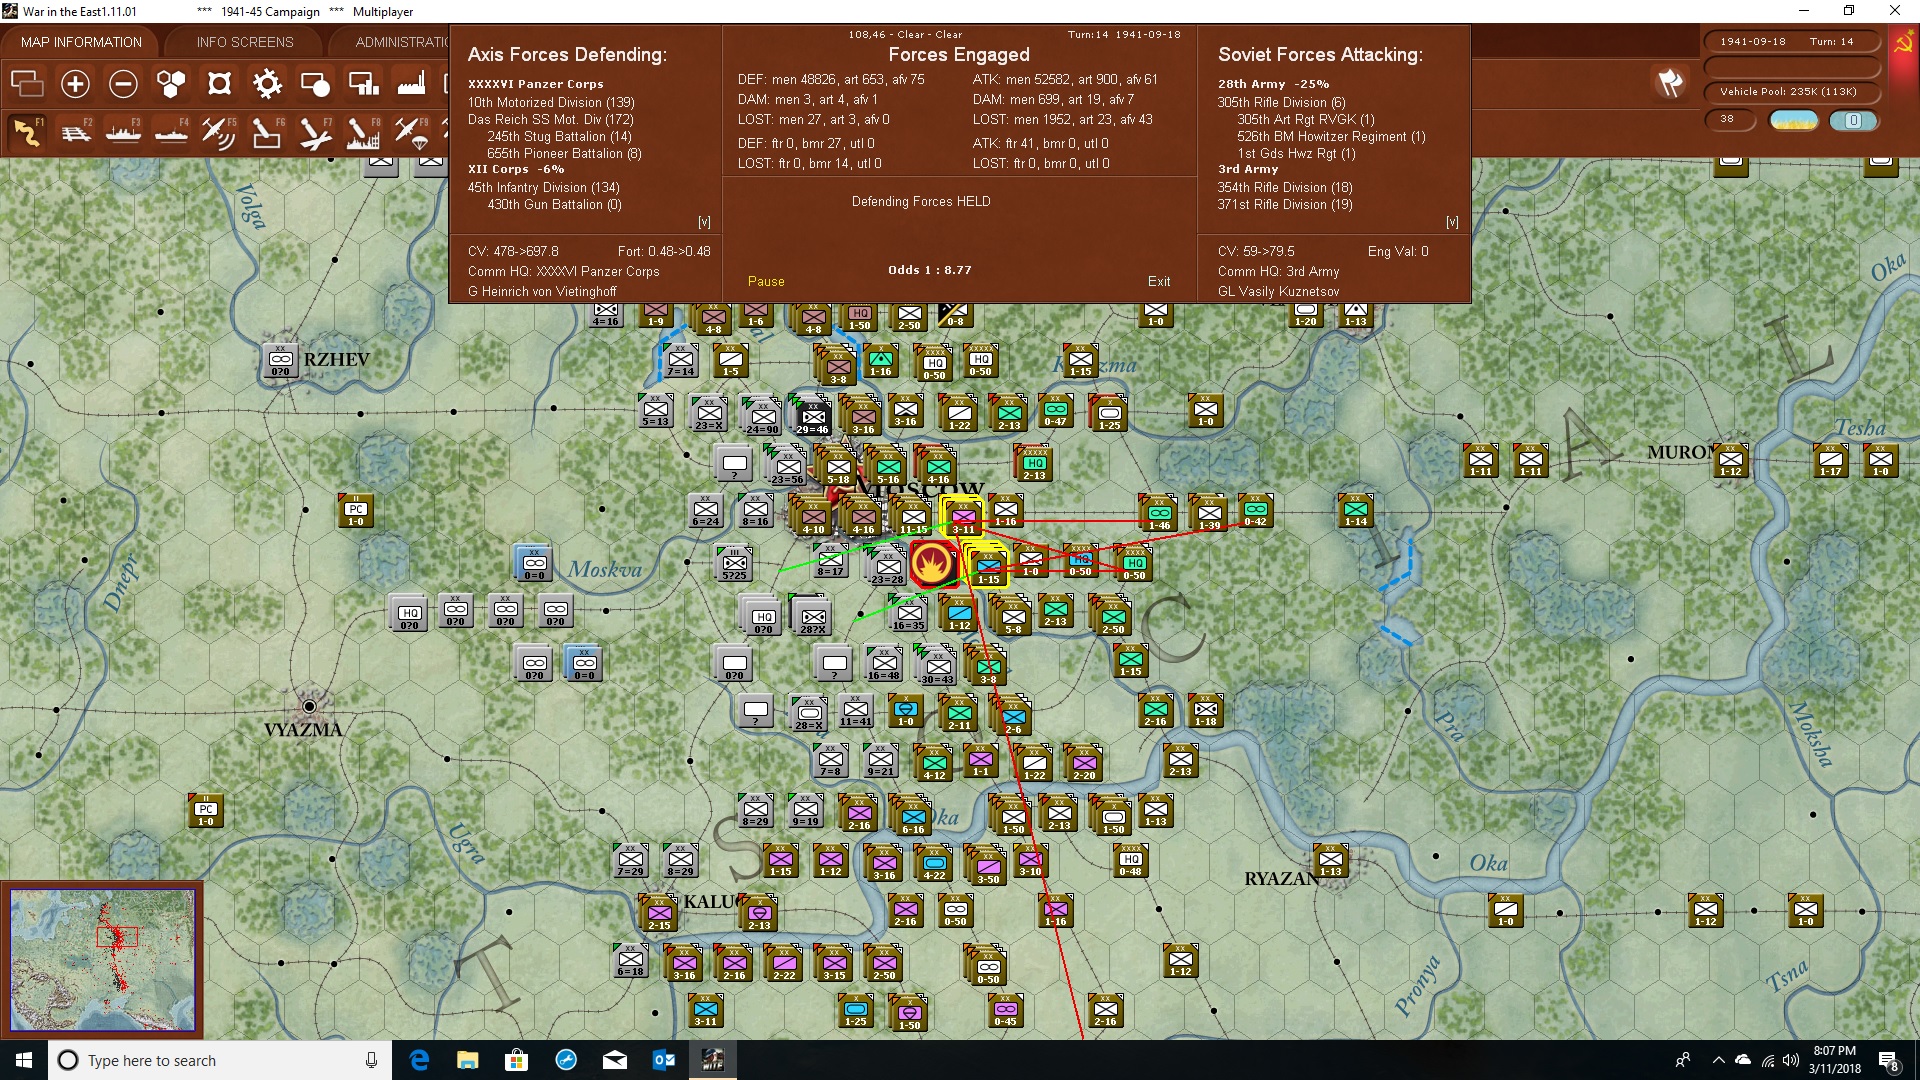Open Microsoft Edge from the taskbar
The height and width of the screenshot is (1080, 1920).
tap(419, 1060)
